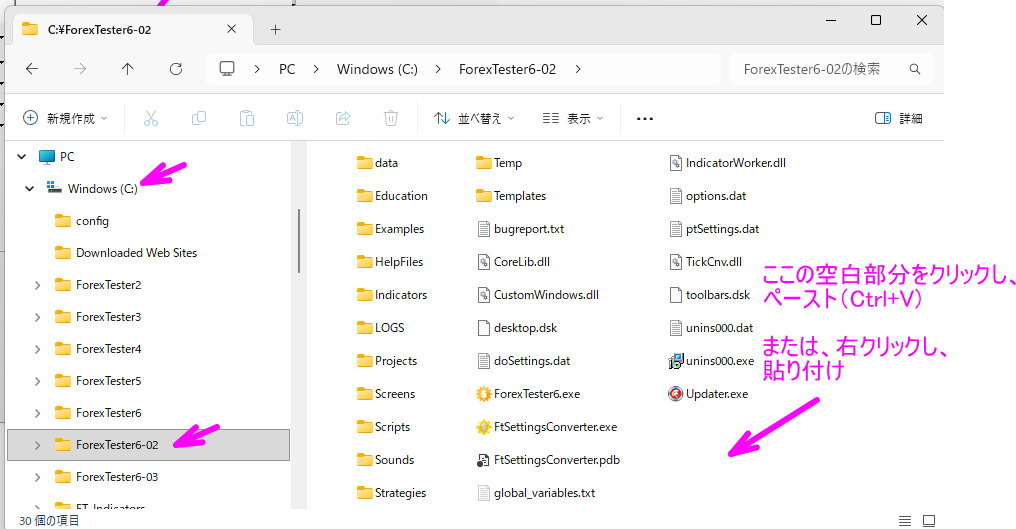Image resolution: width=1016 pixels, height=529 pixels.
Task: Select FtSettingsConverter.pdb file
Action: click(548, 460)
